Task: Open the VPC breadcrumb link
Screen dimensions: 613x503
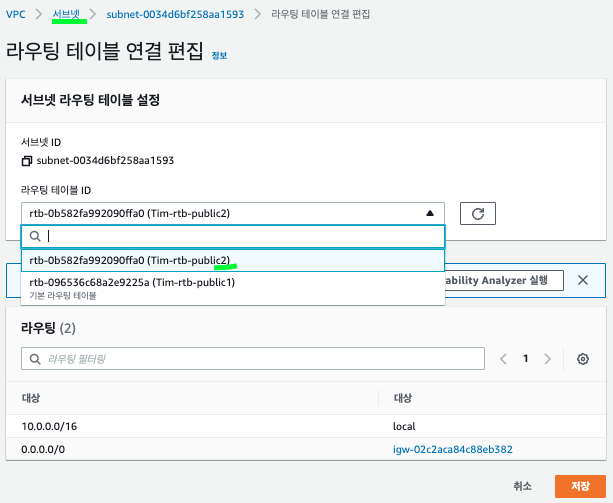Action: [16, 14]
